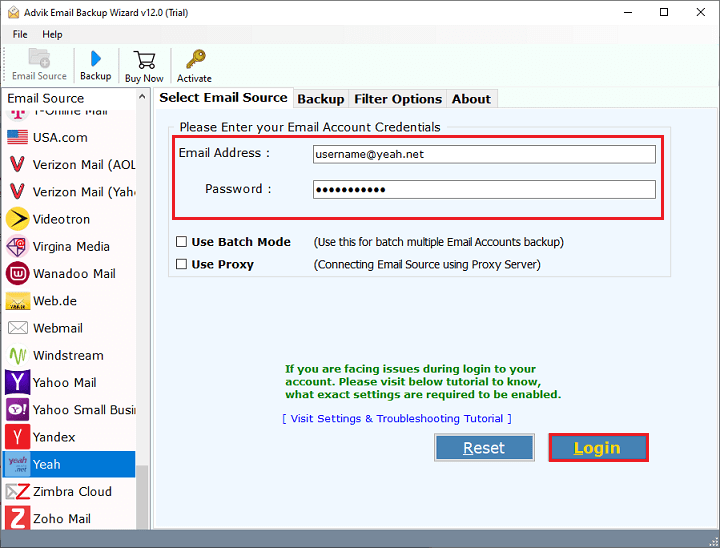Image resolution: width=720 pixels, height=548 pixels.
Task: Select Verizon Mail (Yahoo) icon
Action: tap(17, 192)
